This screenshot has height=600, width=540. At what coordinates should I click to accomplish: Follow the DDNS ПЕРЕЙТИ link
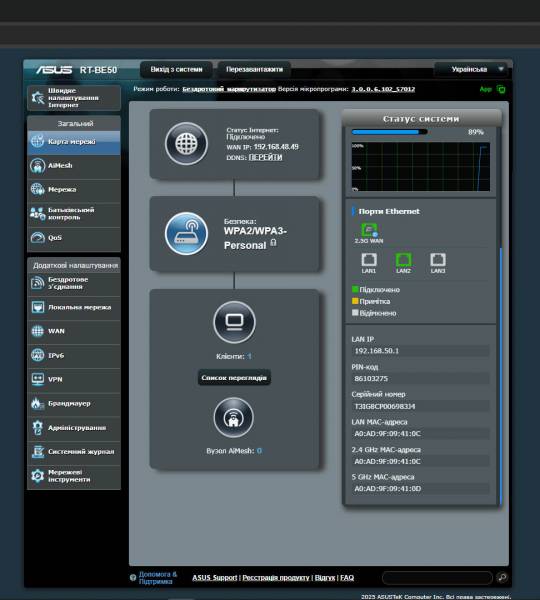(265, 157)
